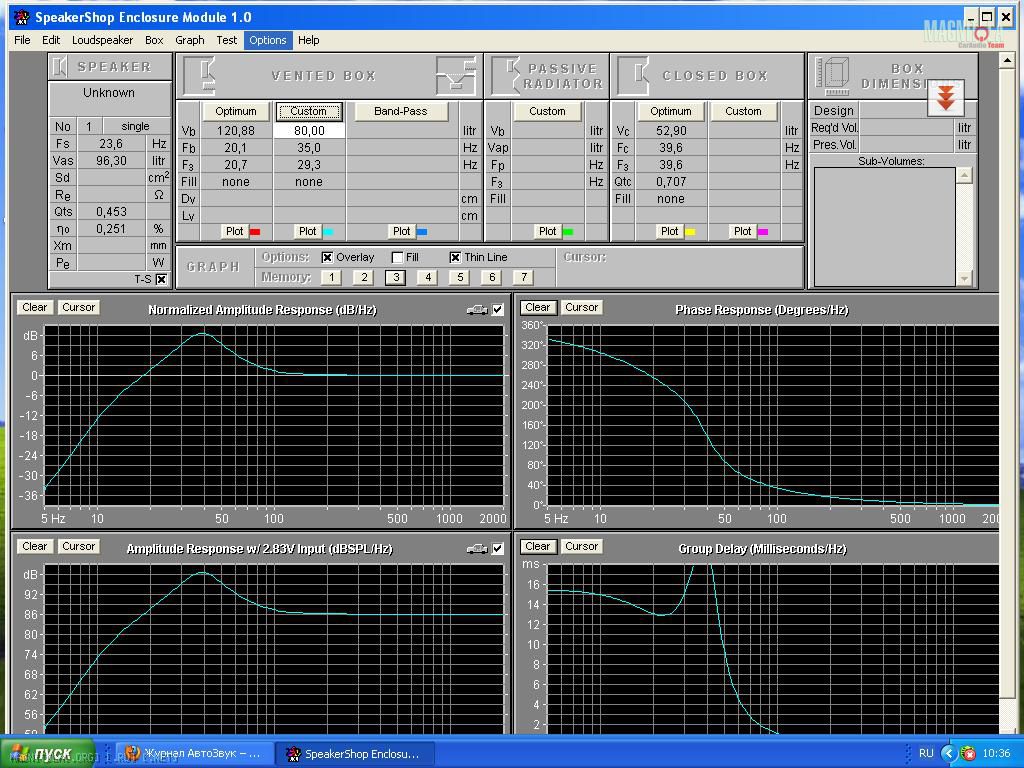
Task: Clear the Phase Response graph
Action: click(537, 308)
